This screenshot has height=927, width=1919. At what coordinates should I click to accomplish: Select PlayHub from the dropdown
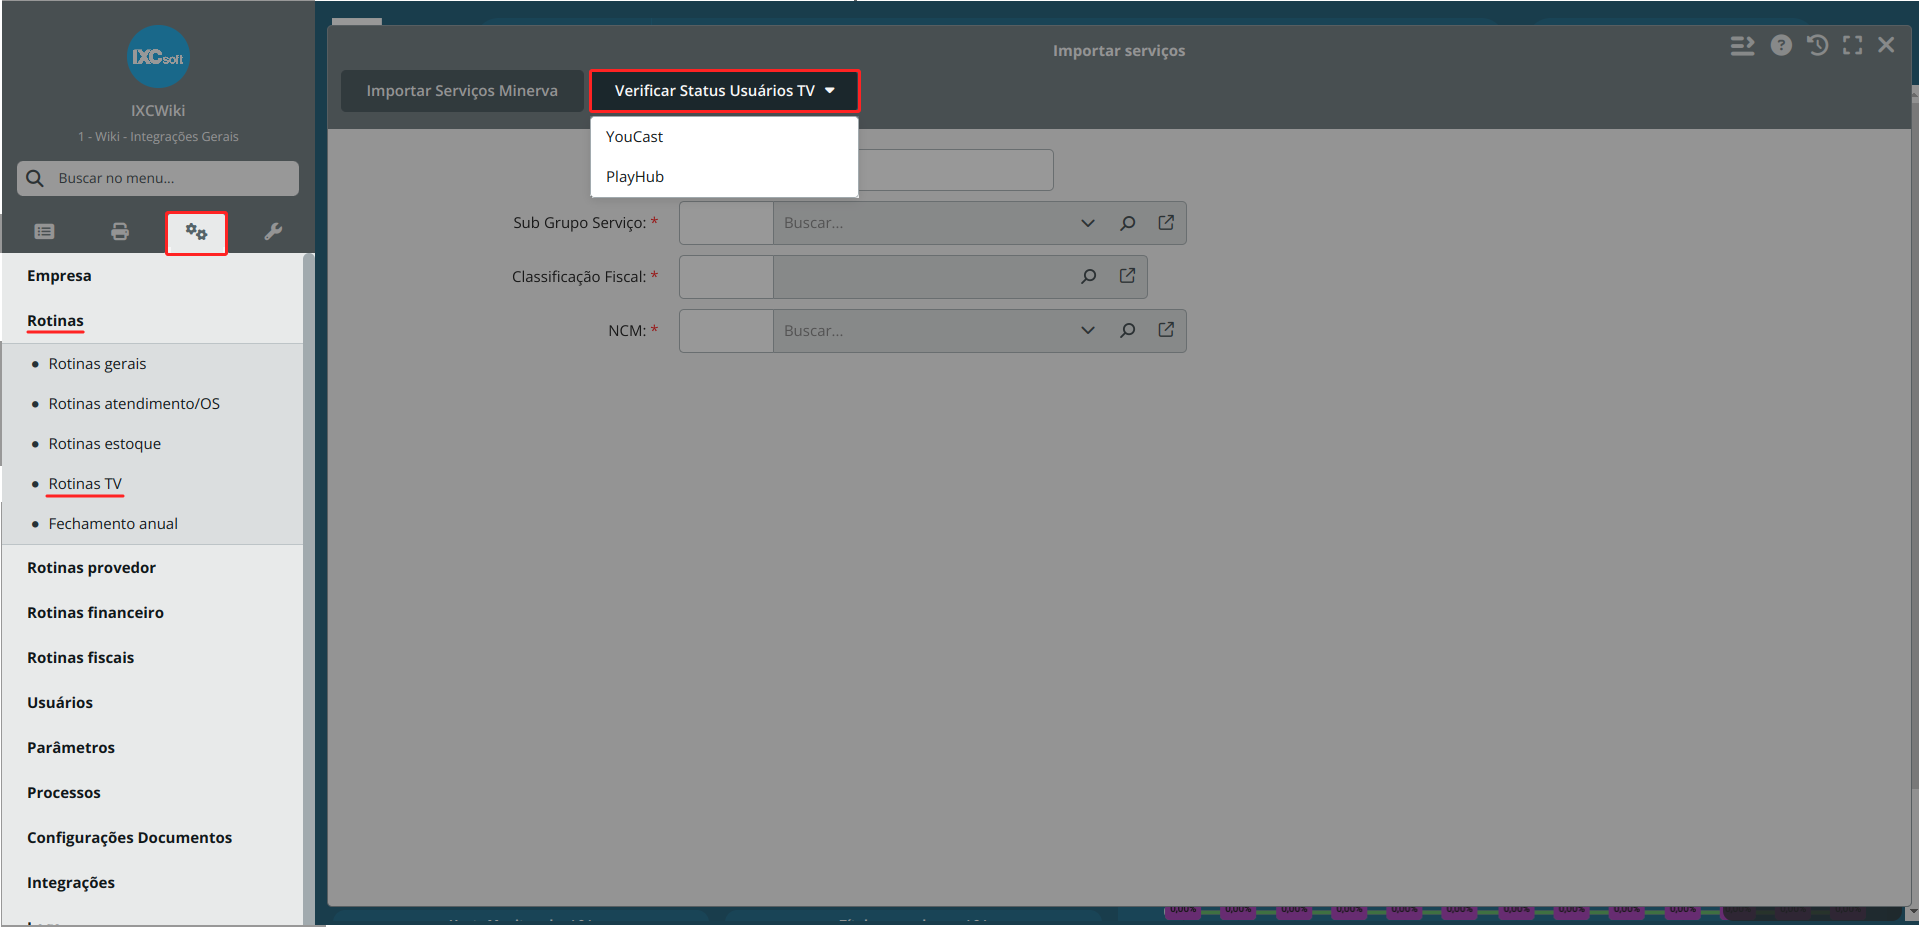[724, 177]
